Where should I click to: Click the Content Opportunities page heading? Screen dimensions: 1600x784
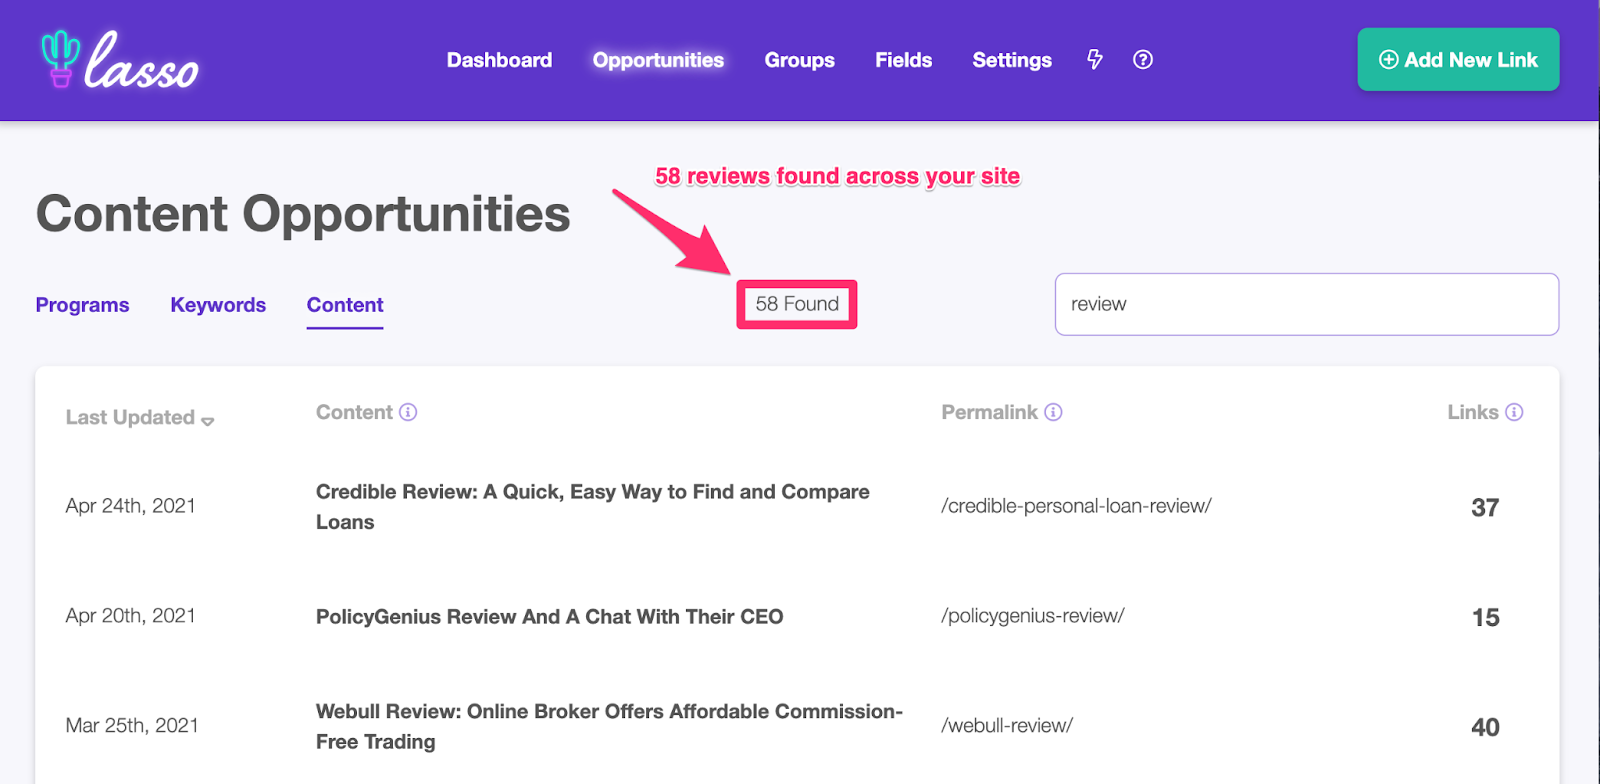(x=303, y=214)
